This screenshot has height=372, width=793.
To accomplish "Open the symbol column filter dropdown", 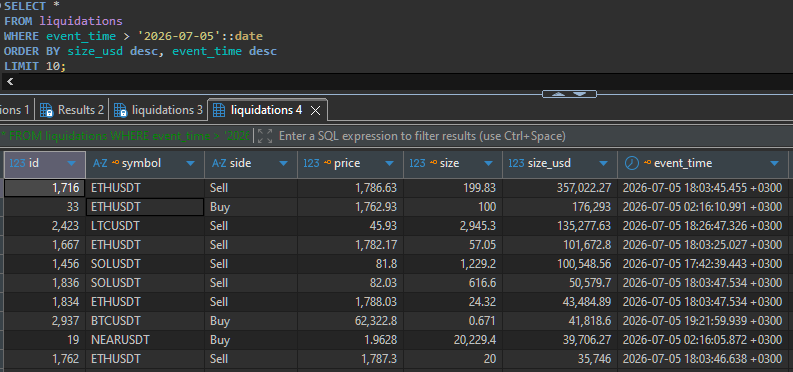I will [190, 163].
